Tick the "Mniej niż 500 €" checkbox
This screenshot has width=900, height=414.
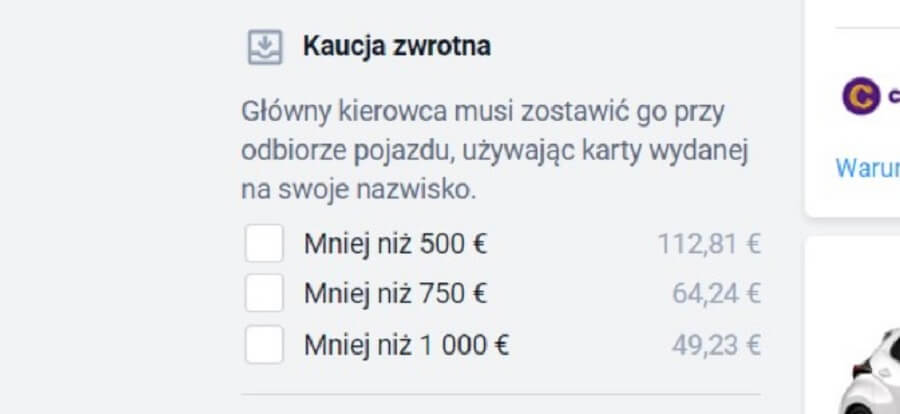pos(264,243)
